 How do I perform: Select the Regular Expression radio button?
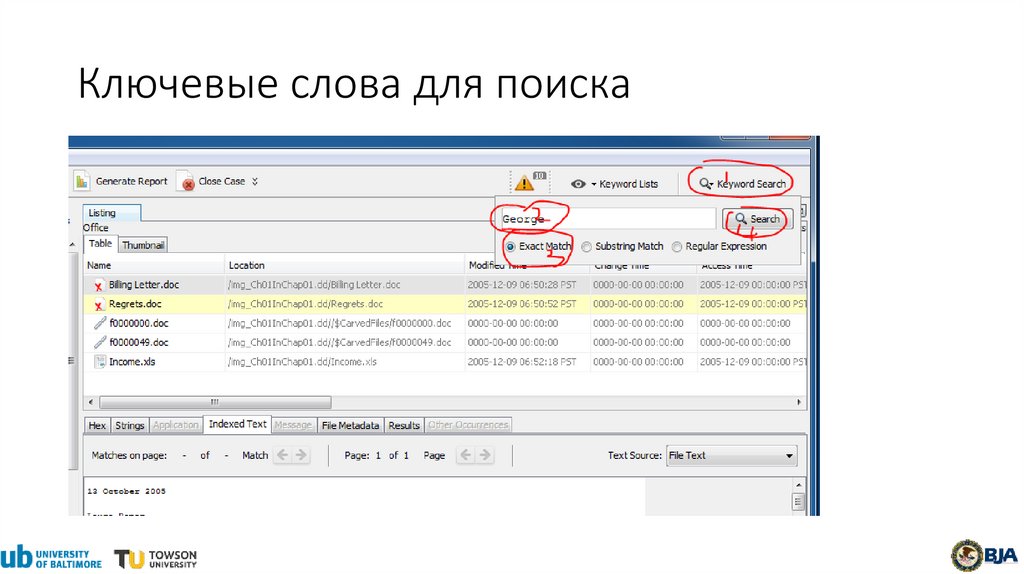point(677,247)
